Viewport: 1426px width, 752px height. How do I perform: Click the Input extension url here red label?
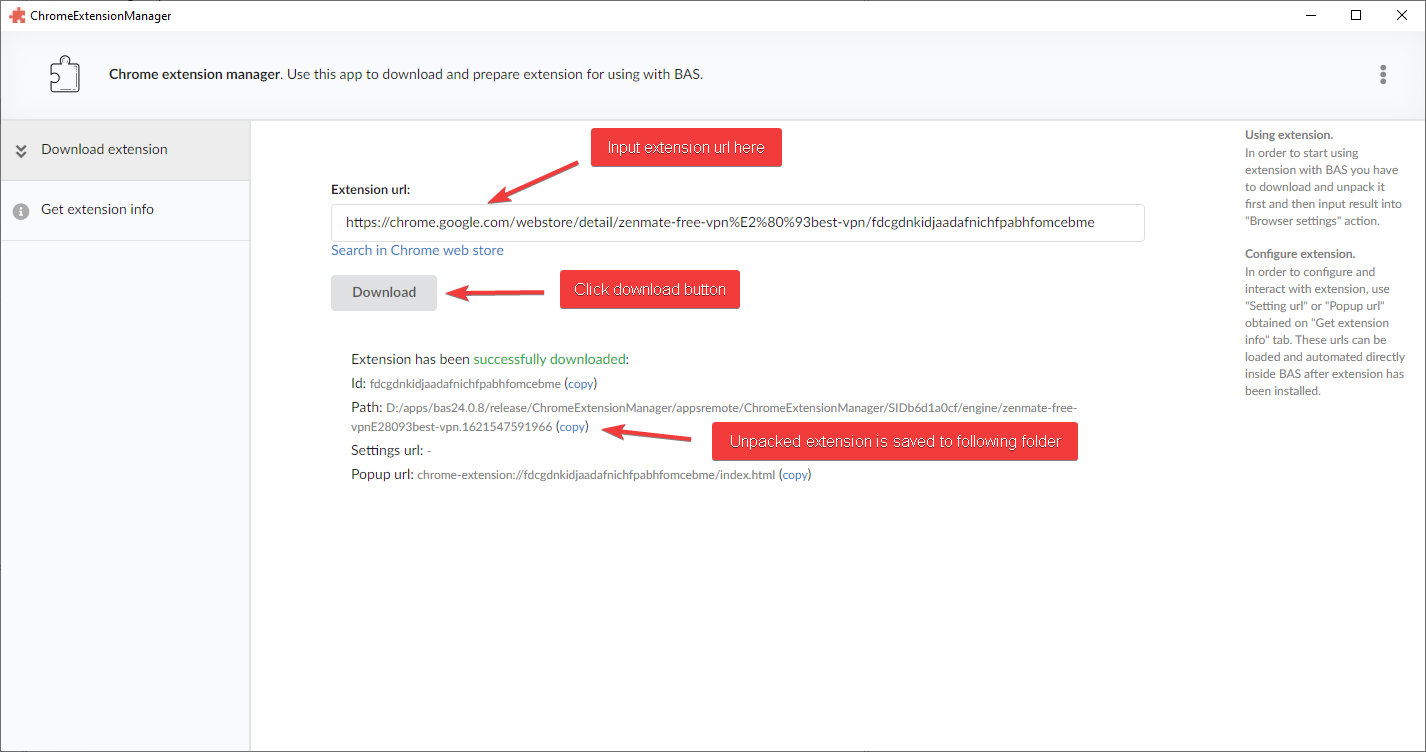[686, 147]
